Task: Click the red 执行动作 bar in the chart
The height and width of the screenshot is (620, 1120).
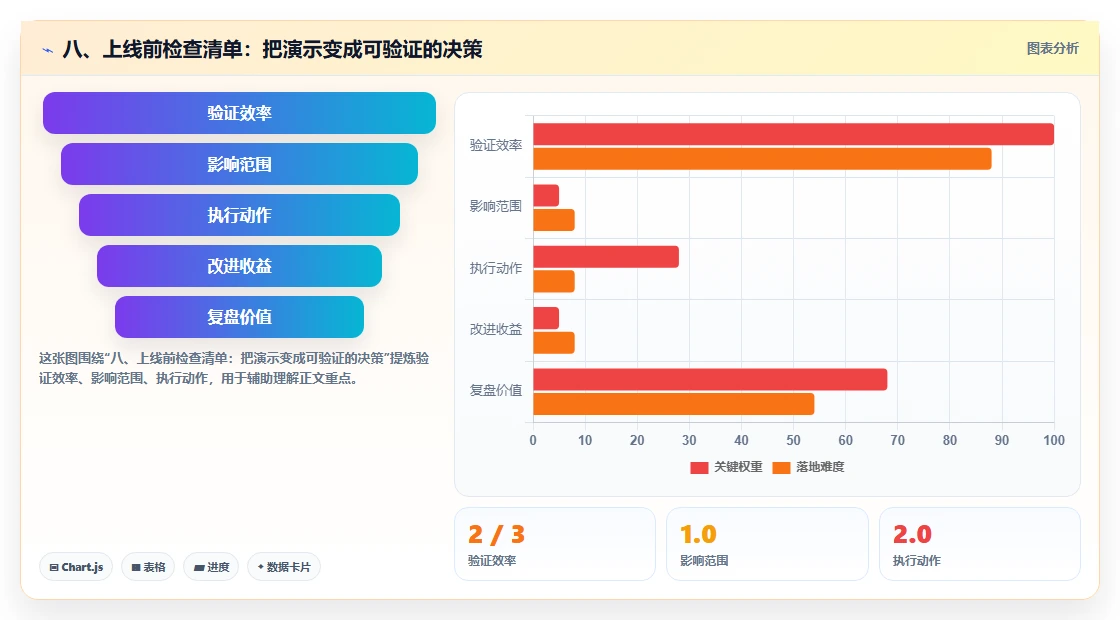Action: point(606,257)
